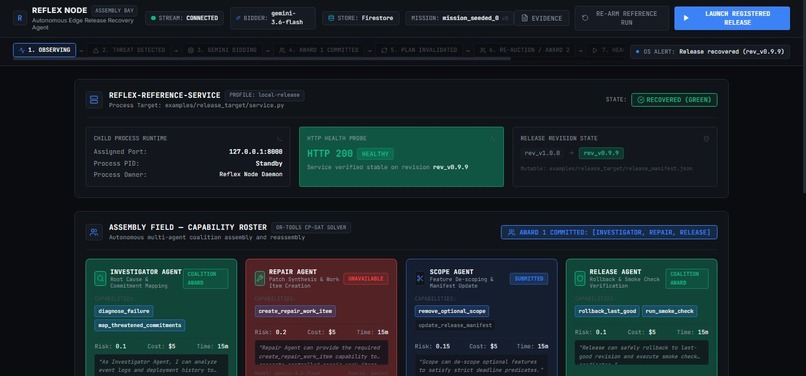
Task: Click the Investigator Agent bid quote text
Action: coord(161,366)
